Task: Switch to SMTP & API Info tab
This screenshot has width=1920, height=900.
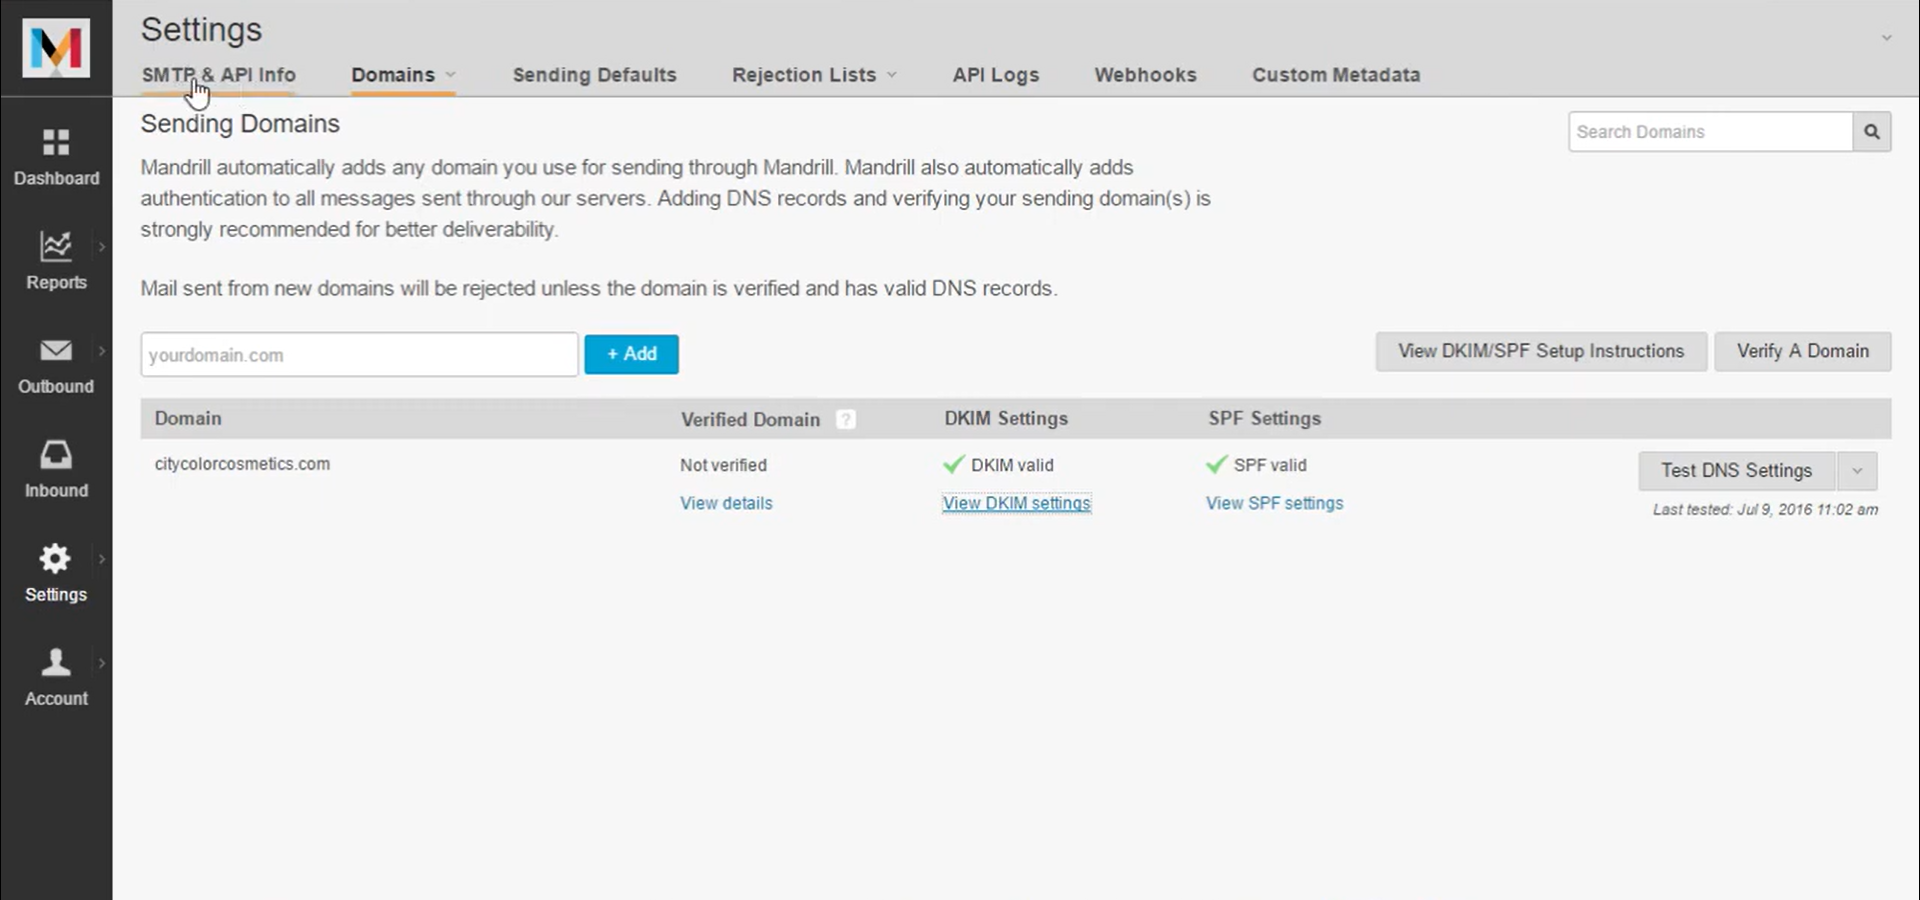Action: (x=219, y=75)
